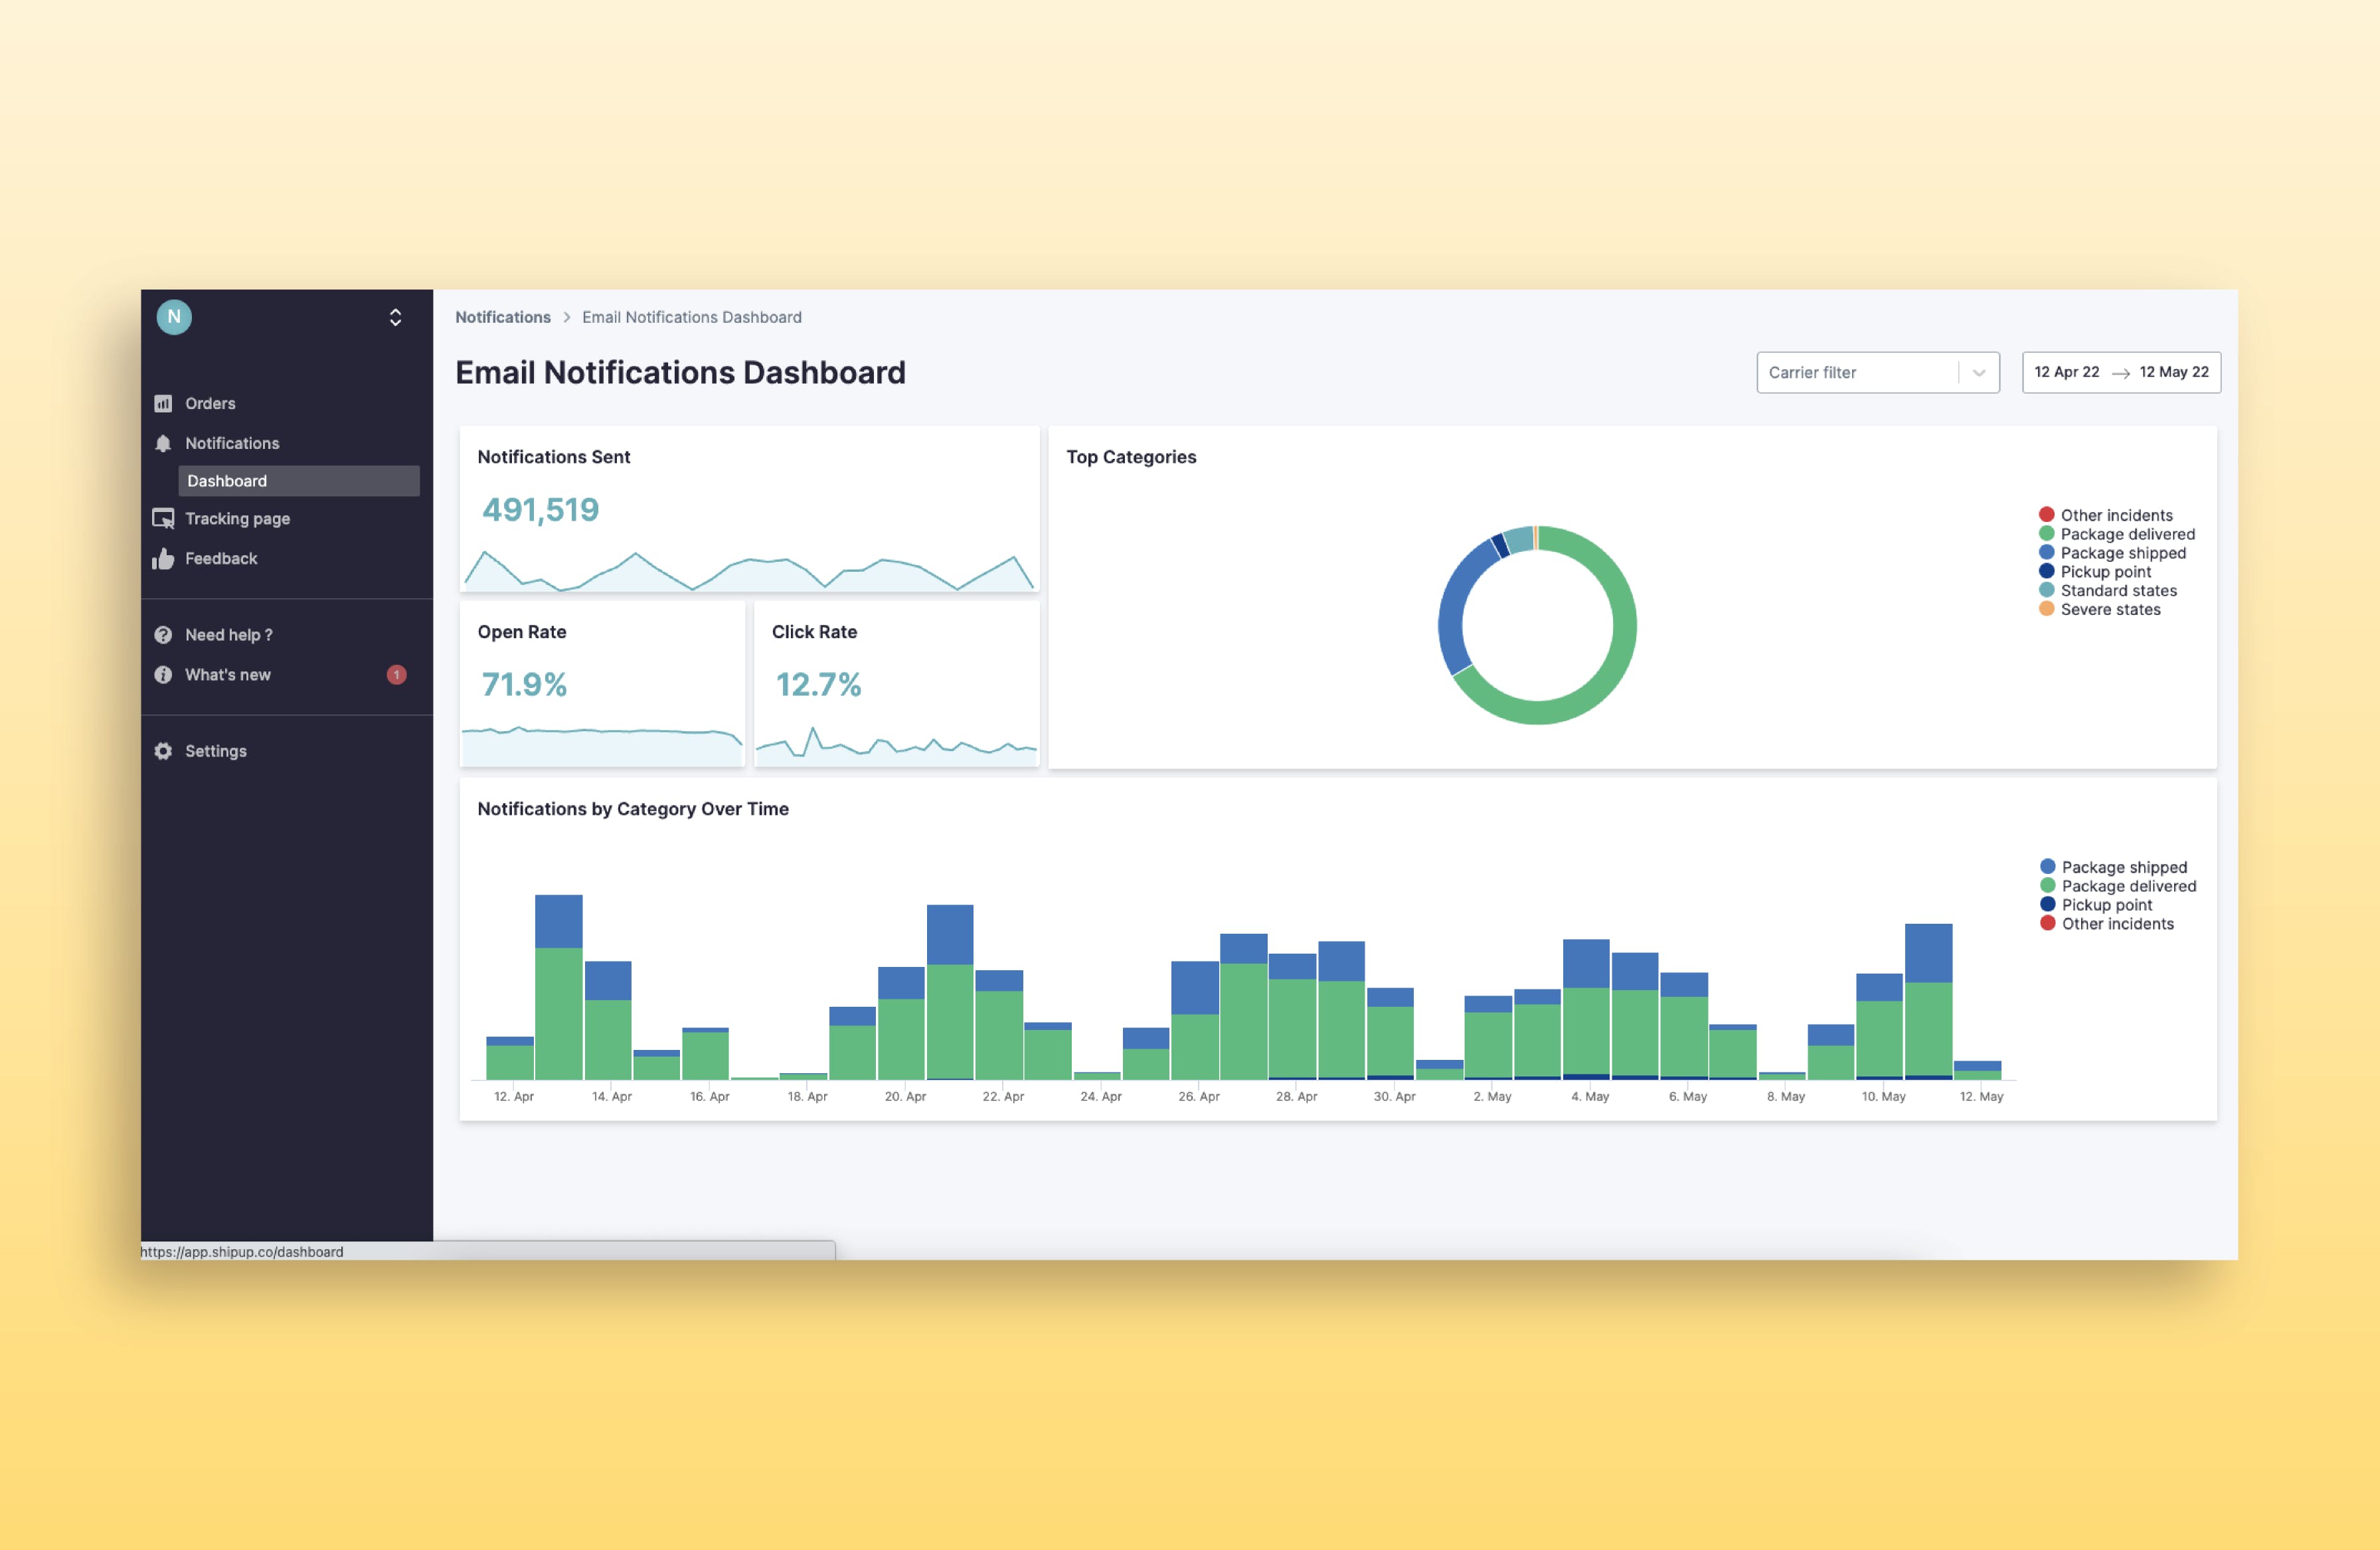
Task: Click the Notifications breadcrumb link
Action: [502, 317]
